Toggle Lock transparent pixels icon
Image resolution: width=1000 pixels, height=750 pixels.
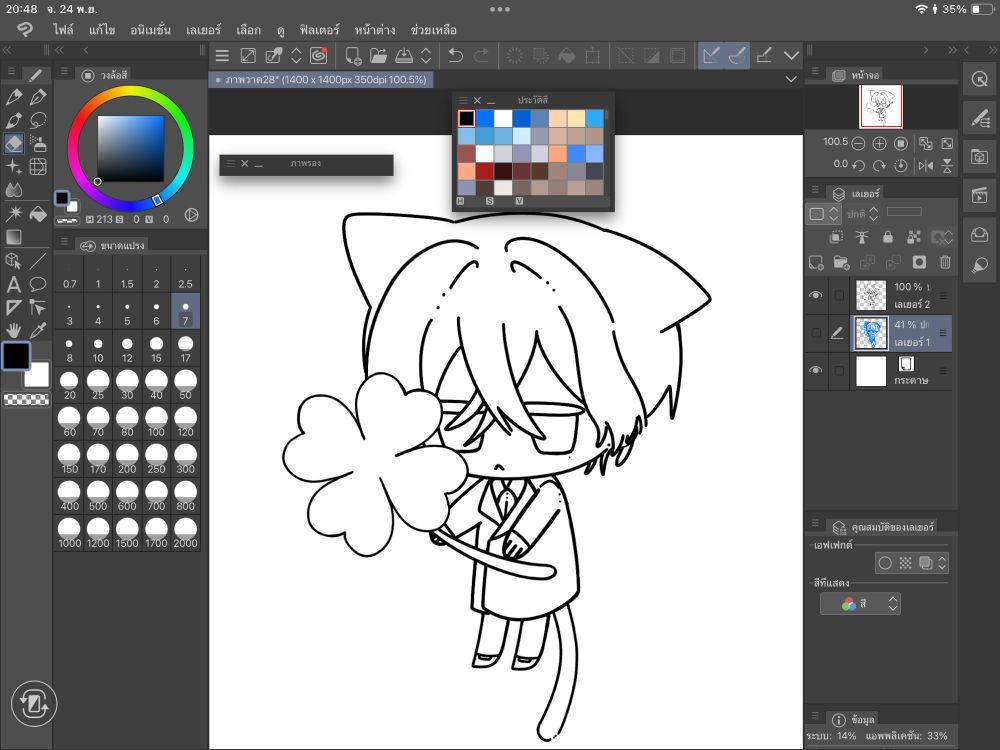[x=914, y=237]
